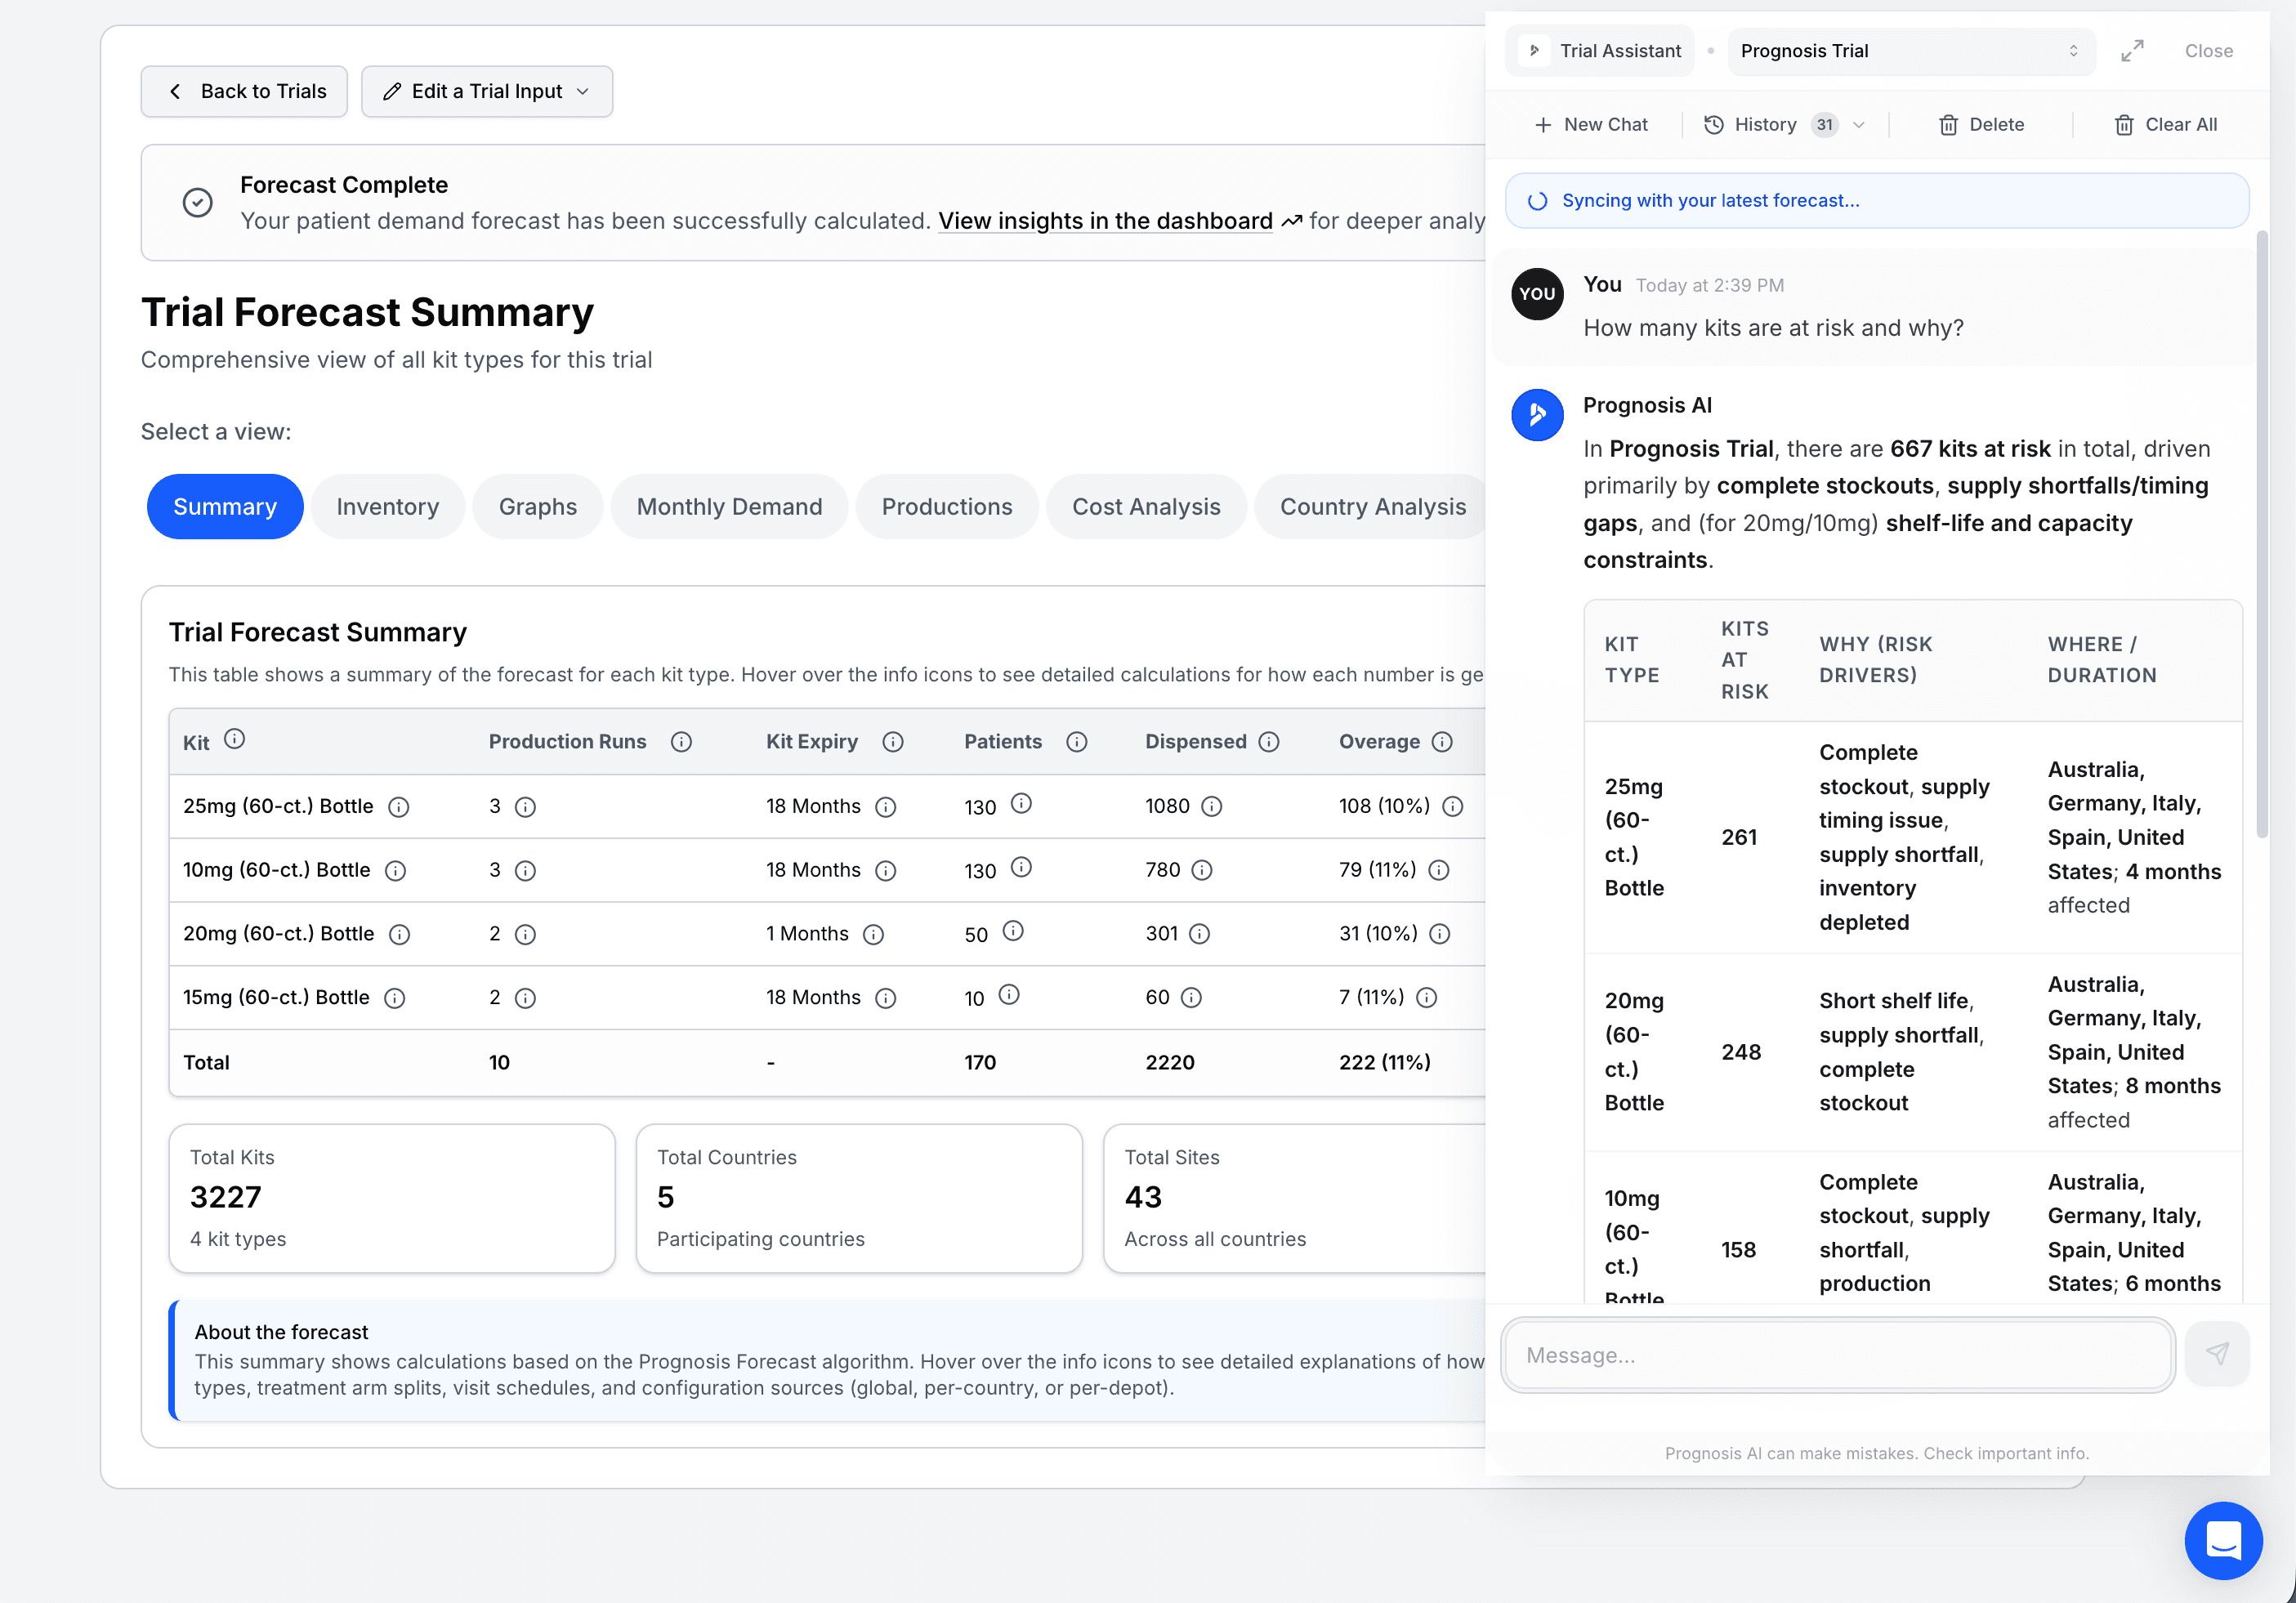This screenshot has width=2296, height=1603.
Task: Open the Monthly Demand view tab
Action: tap(729, 507)
